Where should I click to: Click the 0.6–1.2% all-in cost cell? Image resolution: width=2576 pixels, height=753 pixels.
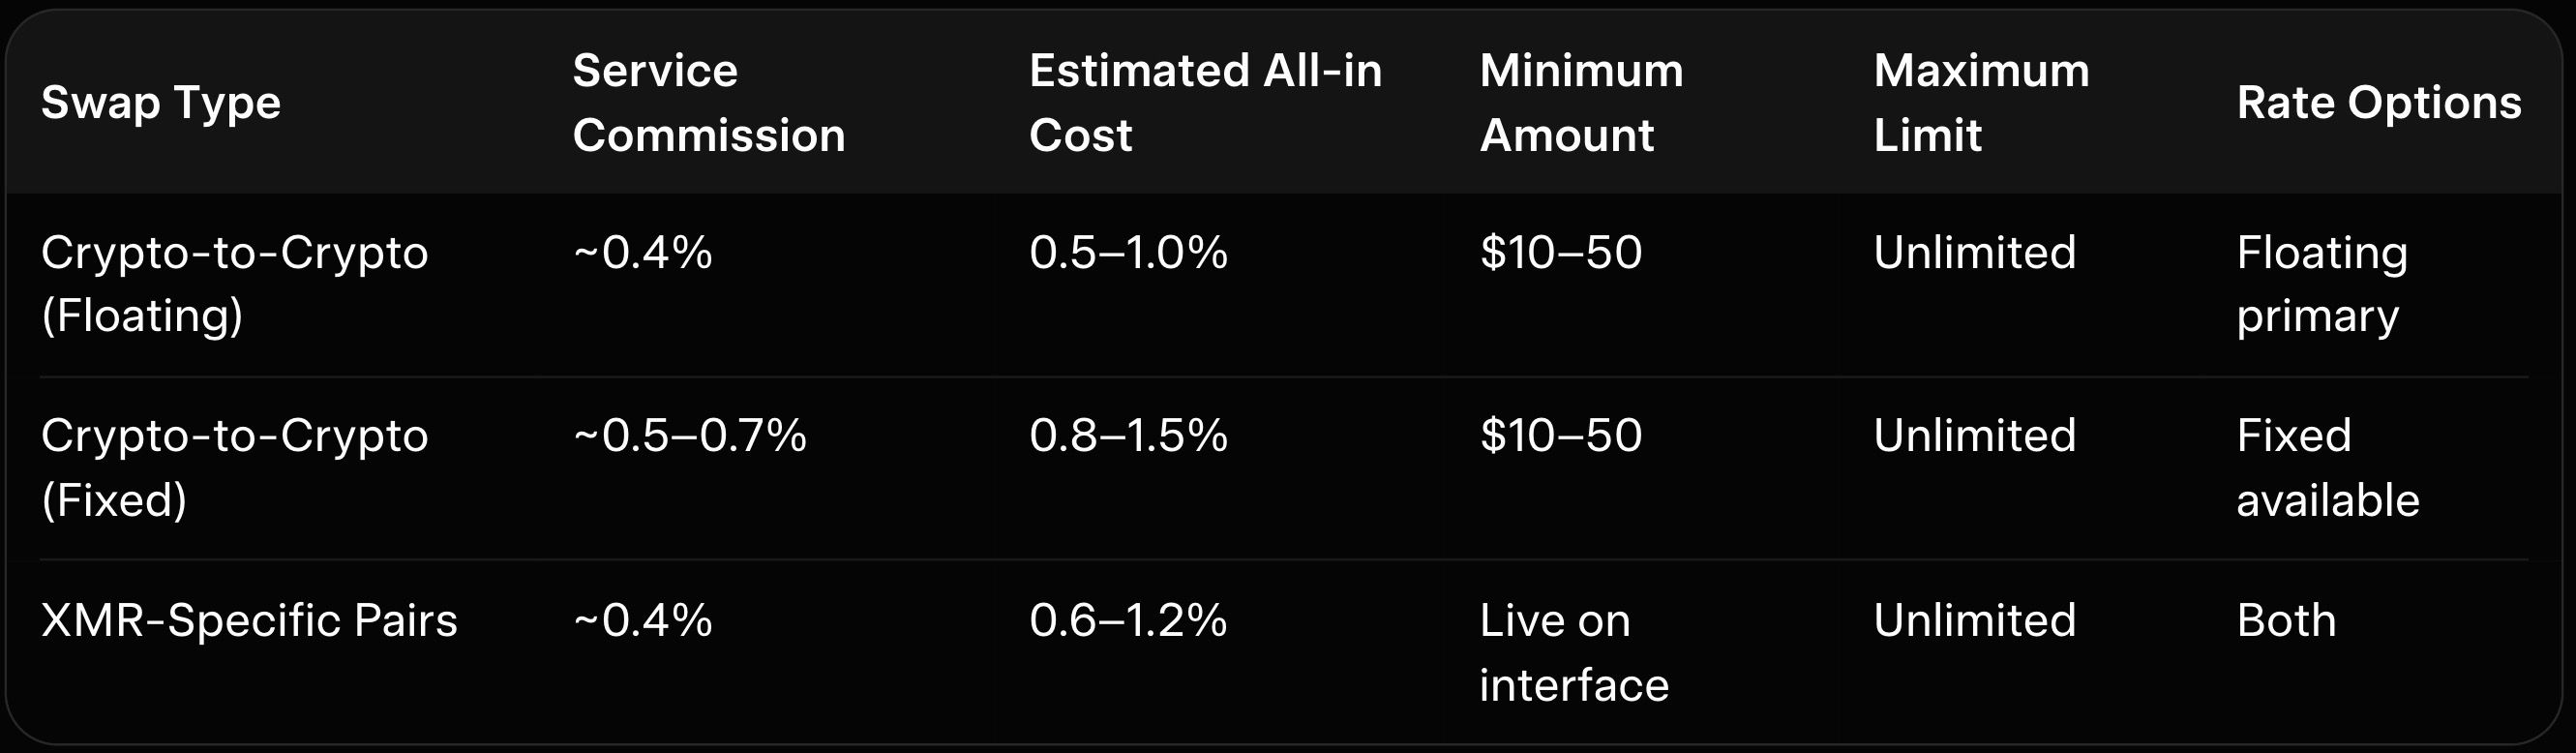point(1128,621)
